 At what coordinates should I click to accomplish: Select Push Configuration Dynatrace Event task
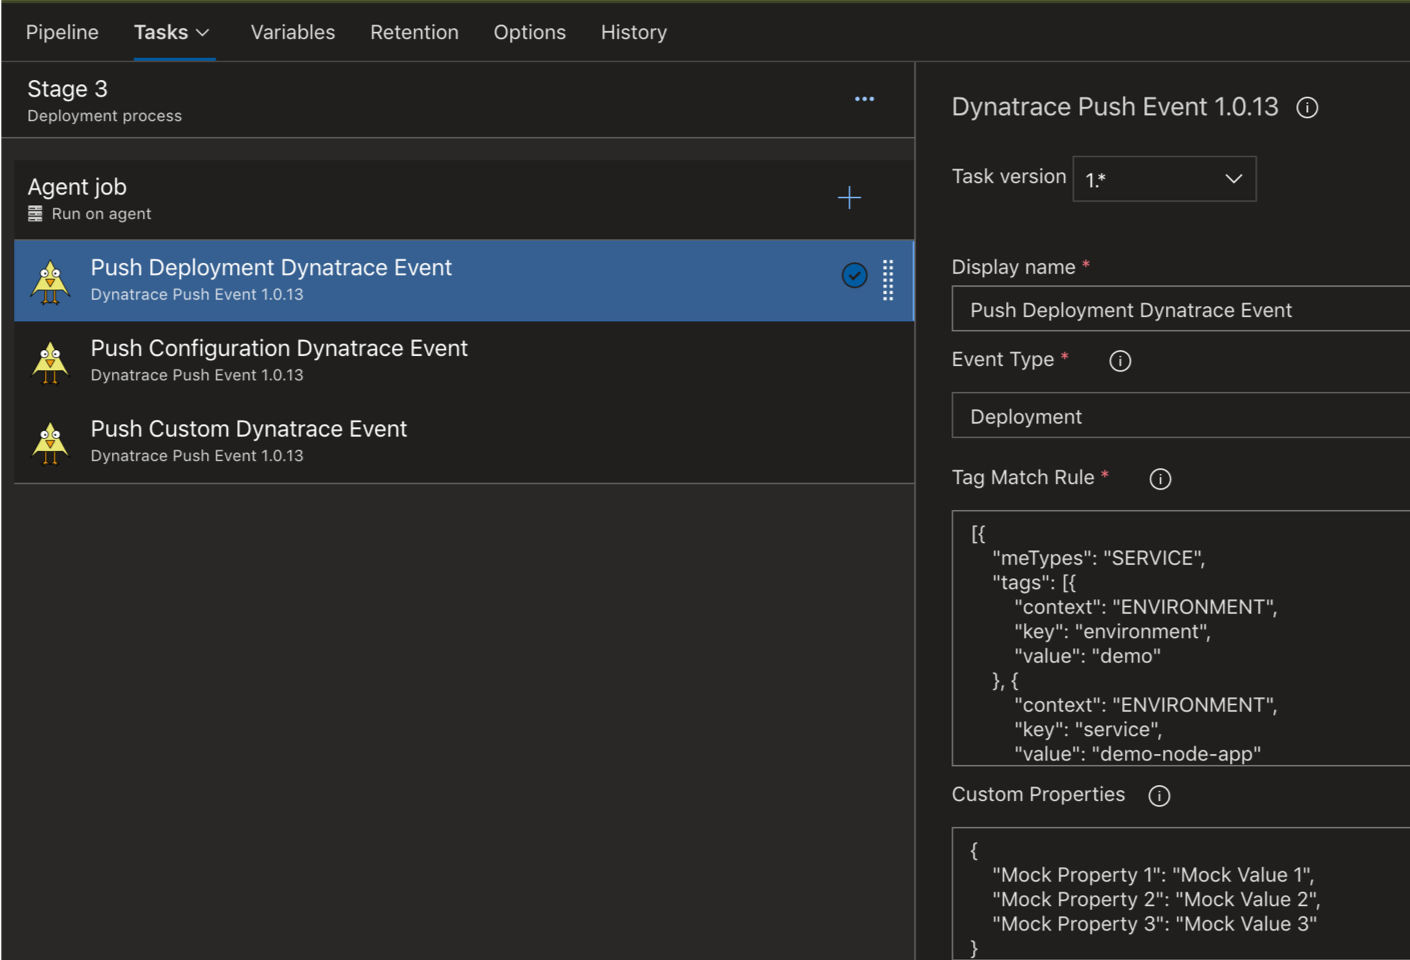point(464,361)
